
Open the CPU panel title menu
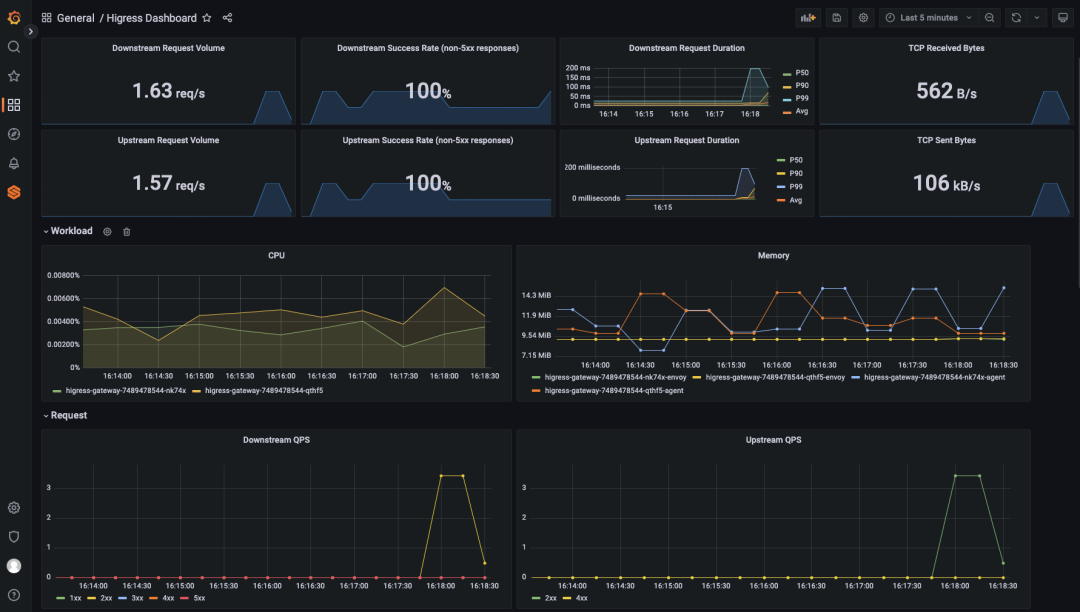(x=276, y=255)
